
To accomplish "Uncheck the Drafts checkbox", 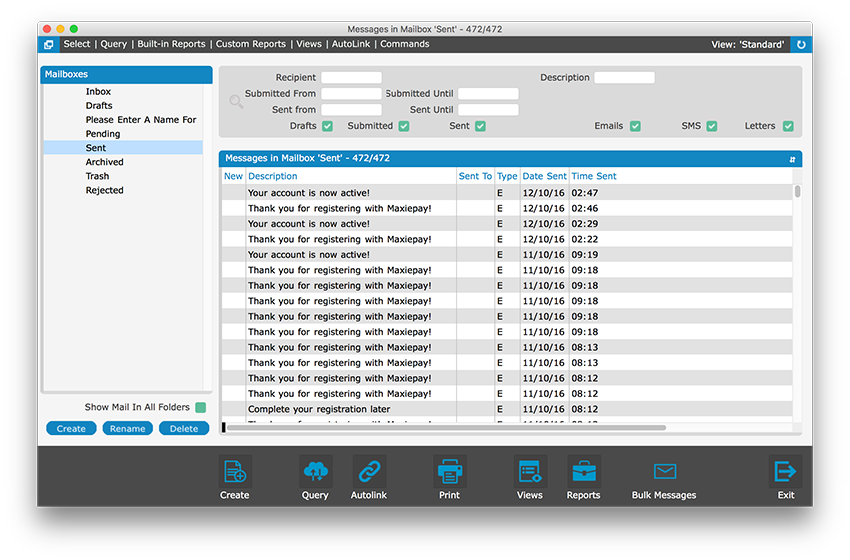I will [x=327, y=126].
